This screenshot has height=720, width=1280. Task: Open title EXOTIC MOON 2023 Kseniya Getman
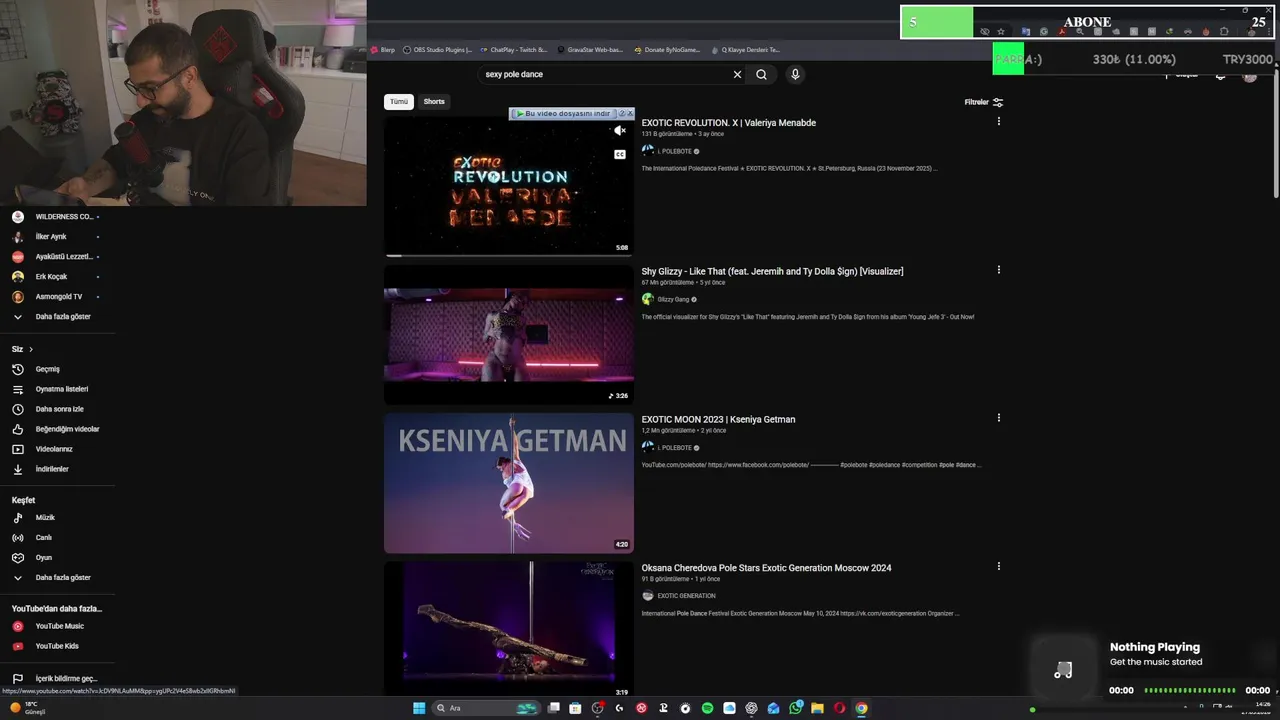[718, 419]
